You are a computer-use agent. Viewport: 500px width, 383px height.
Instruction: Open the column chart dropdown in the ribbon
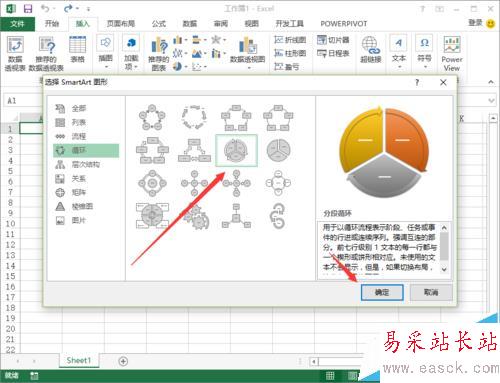pyautogui.click(x=180, y=40)
